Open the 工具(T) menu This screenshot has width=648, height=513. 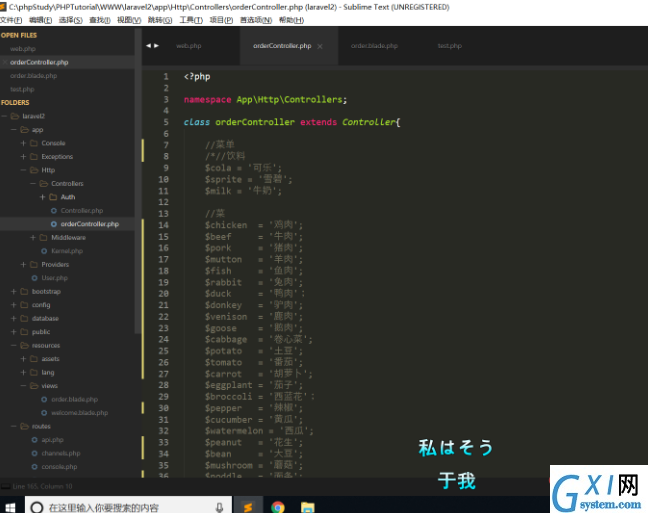pos(191,20)
